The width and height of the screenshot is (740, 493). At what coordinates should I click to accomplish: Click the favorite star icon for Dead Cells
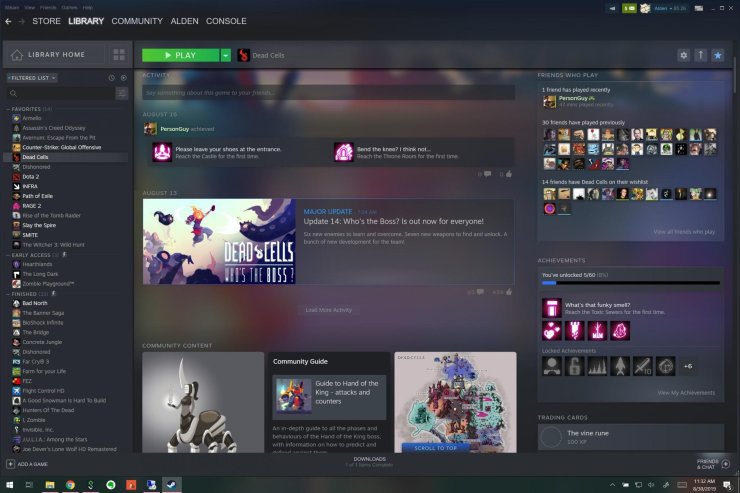pyautogui.click(x=718, y=56)
